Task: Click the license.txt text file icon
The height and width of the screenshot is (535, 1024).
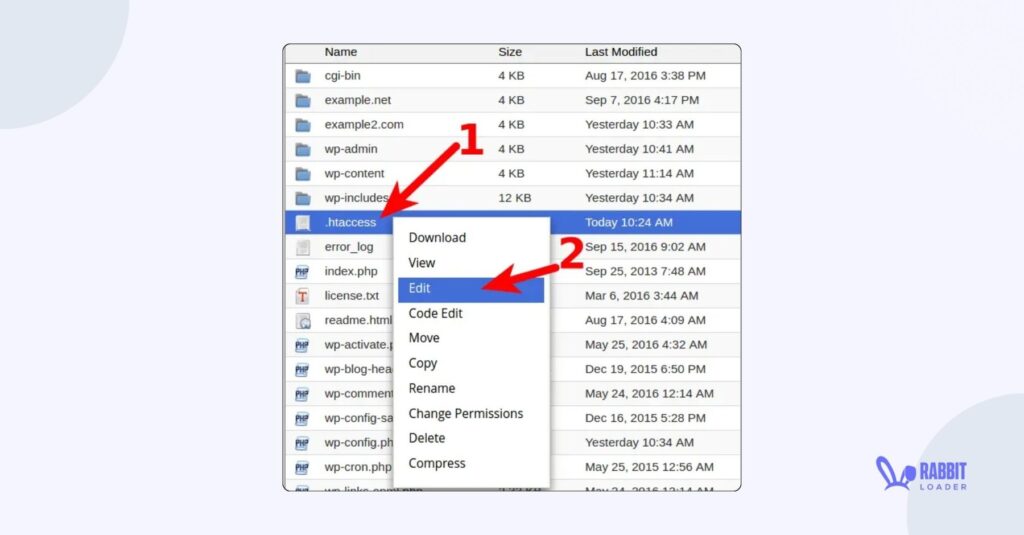Action: coord(302,297)
